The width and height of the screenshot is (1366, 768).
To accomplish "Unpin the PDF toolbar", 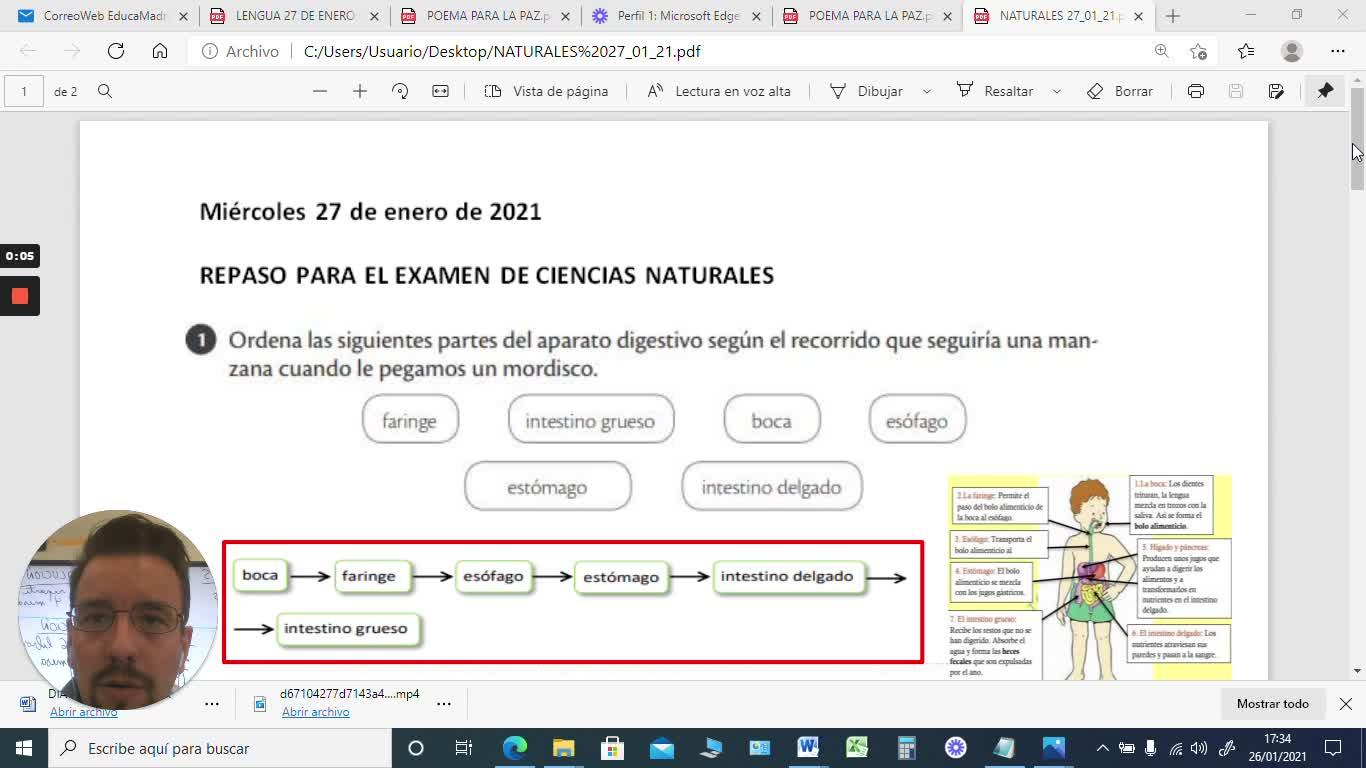I will click(x=1325, y=91).
